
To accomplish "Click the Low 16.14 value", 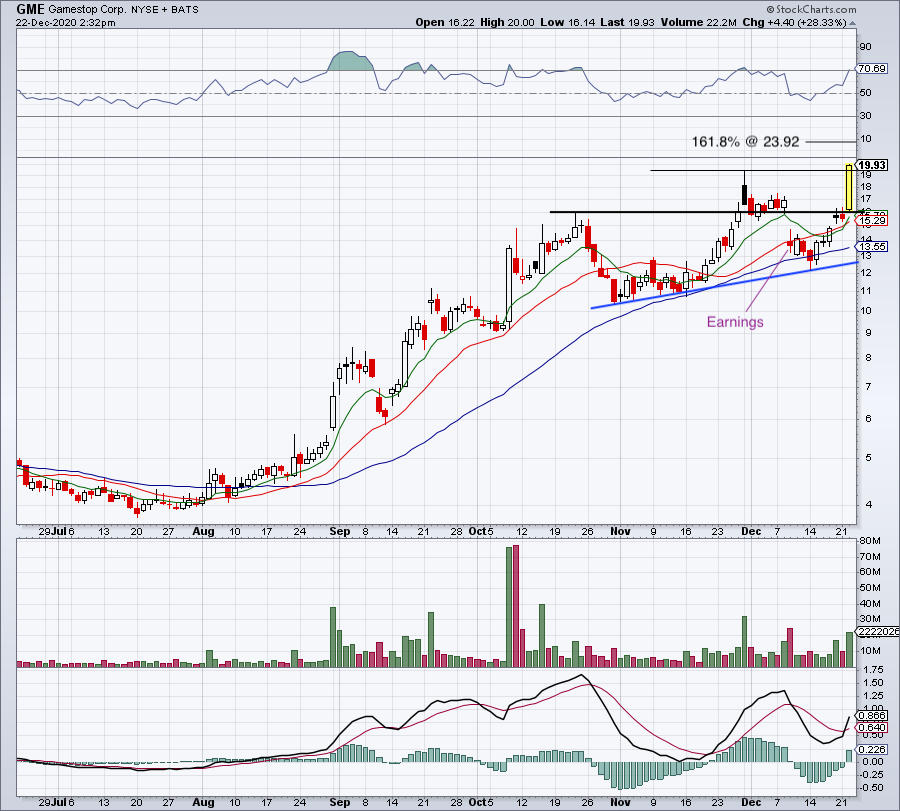I will (567, 22).
